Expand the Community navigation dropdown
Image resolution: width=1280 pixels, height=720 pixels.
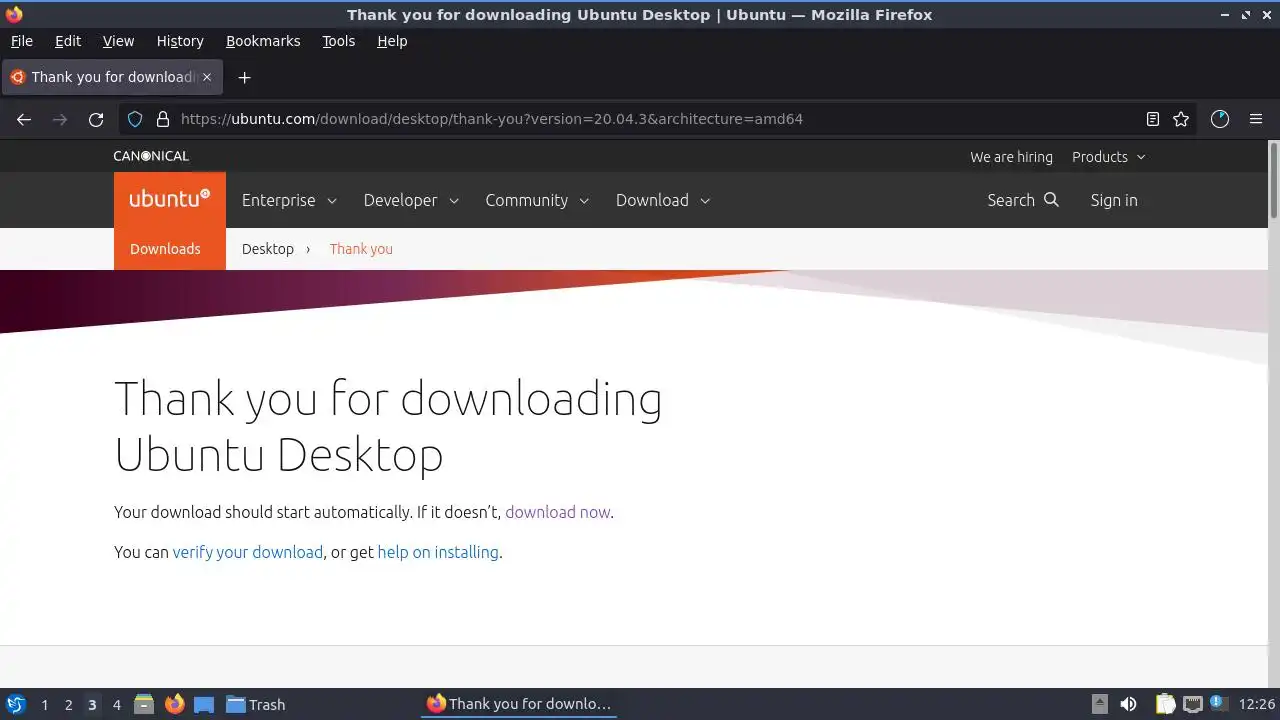click(537, 200)
